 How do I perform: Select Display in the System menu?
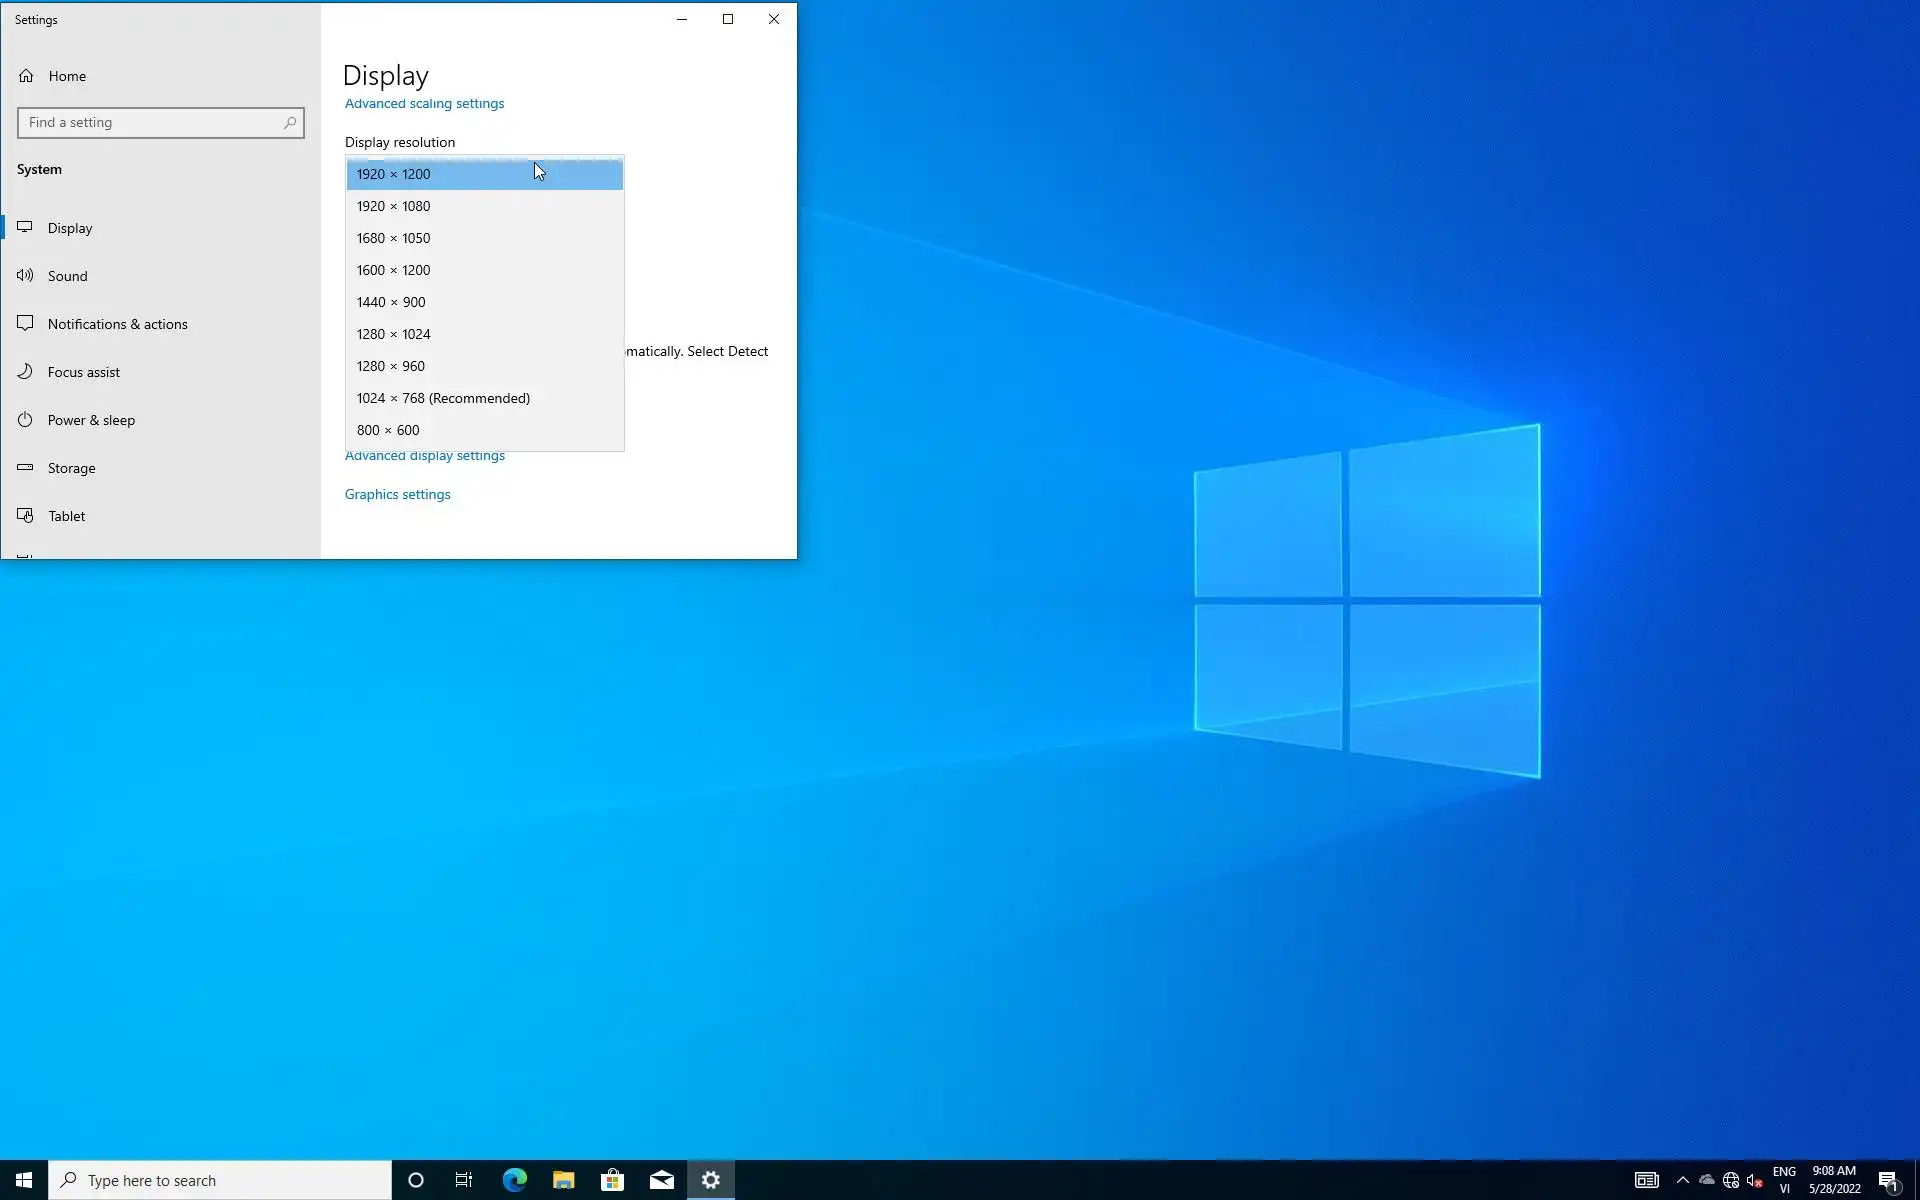tap(70, 228)
